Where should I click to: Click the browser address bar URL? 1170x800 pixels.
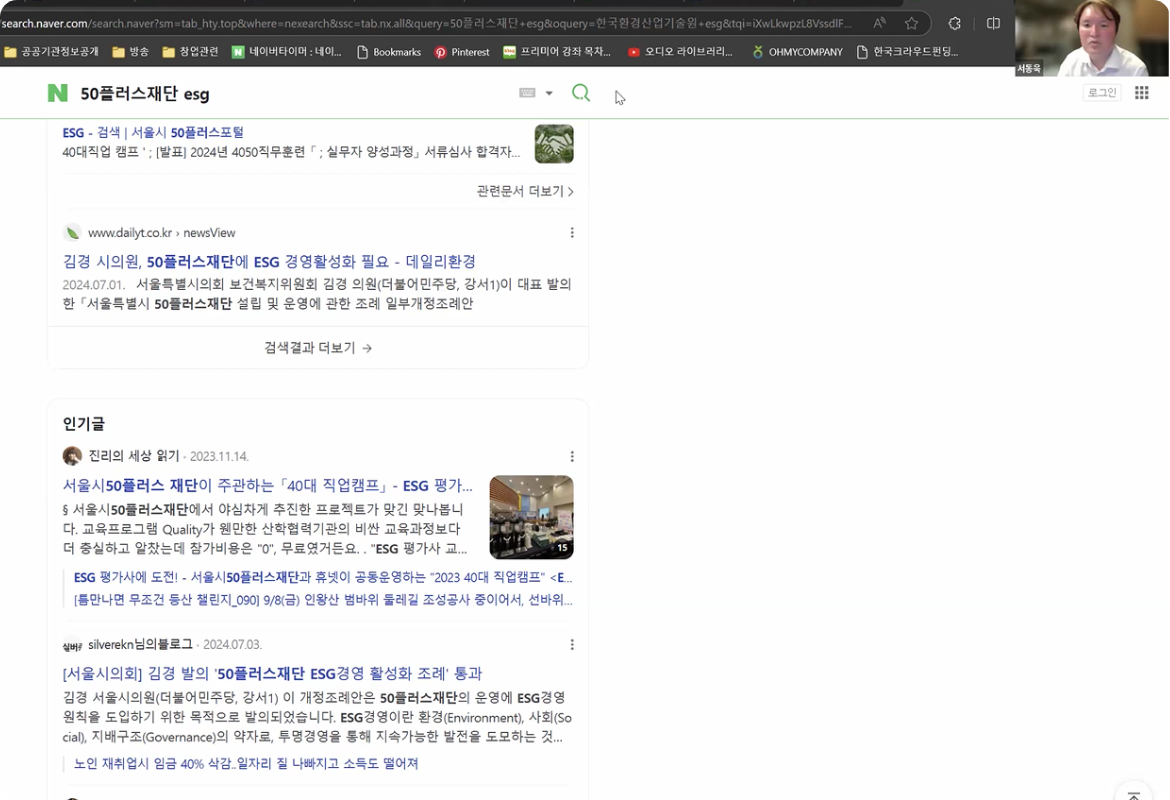pyautogui.click(x=427, y=23)
